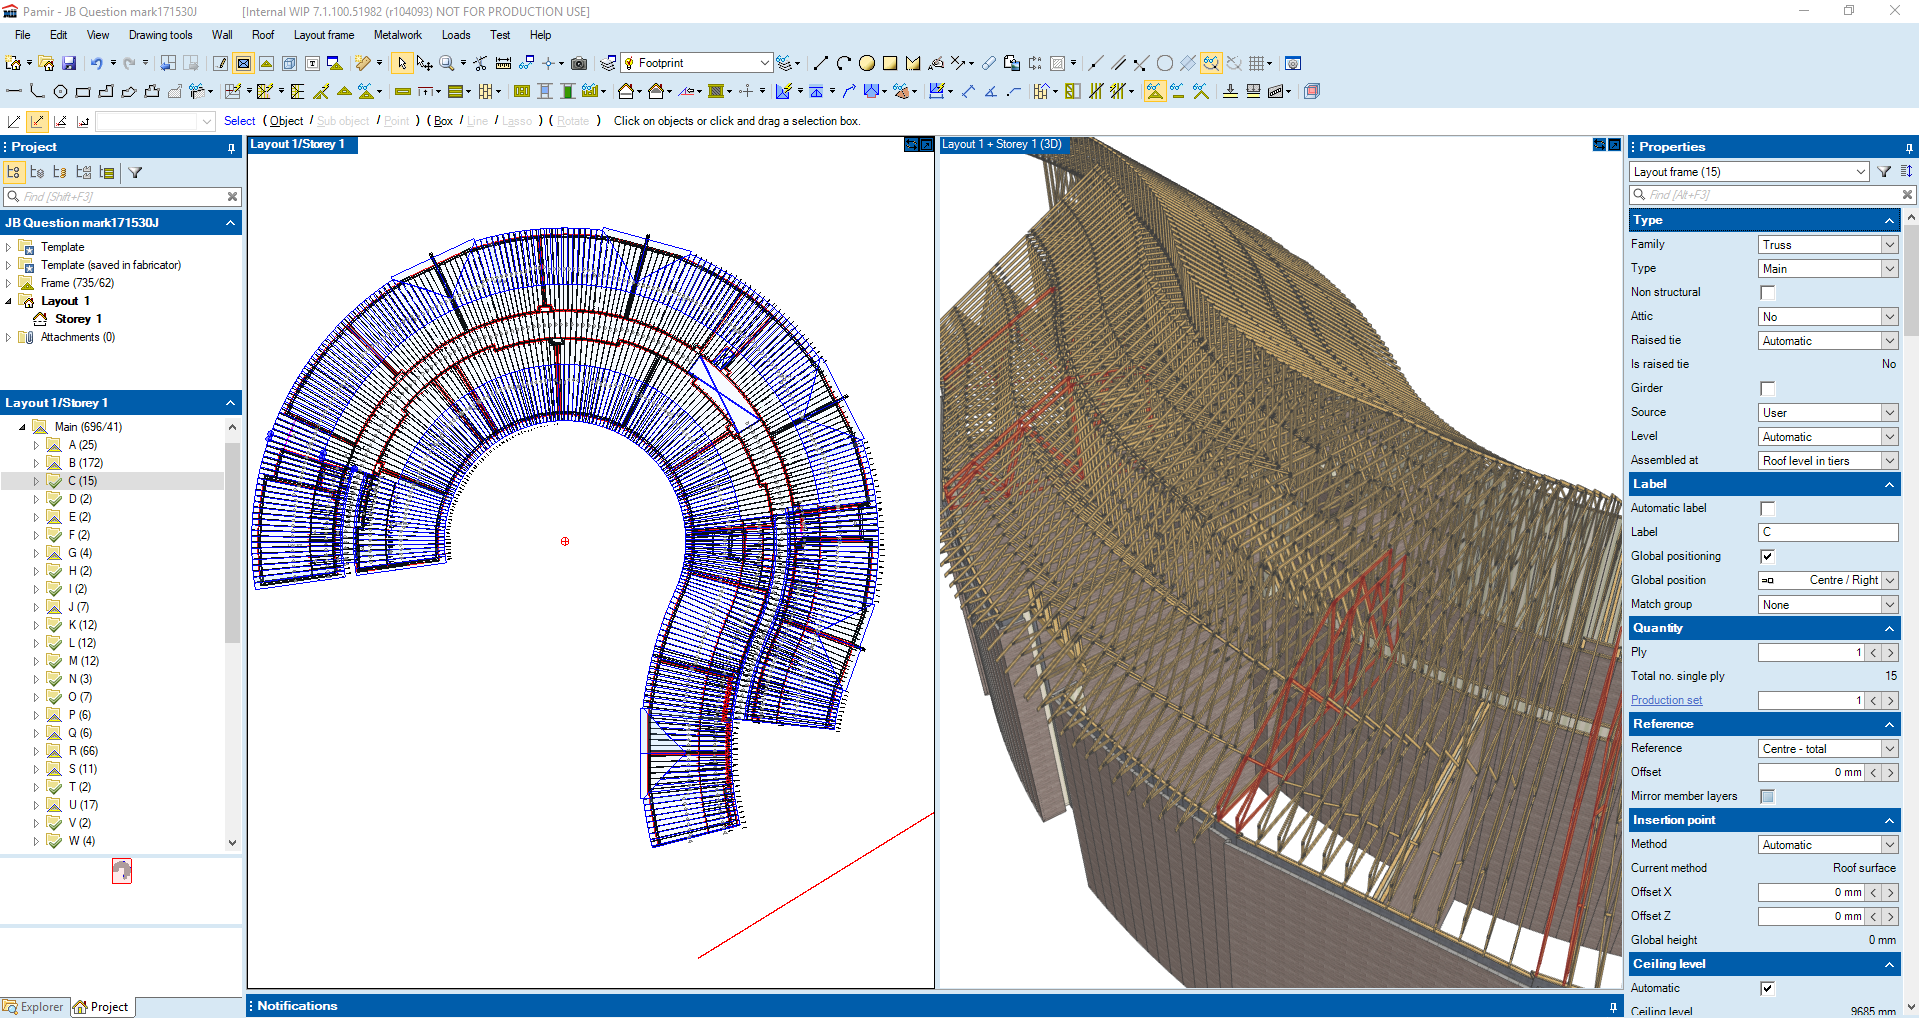The height and width of the screenshot is (1019, 1919).
Task: Click the filter funnel icon in Project panel
Action: pyautogui.click(x=135, y=172)
